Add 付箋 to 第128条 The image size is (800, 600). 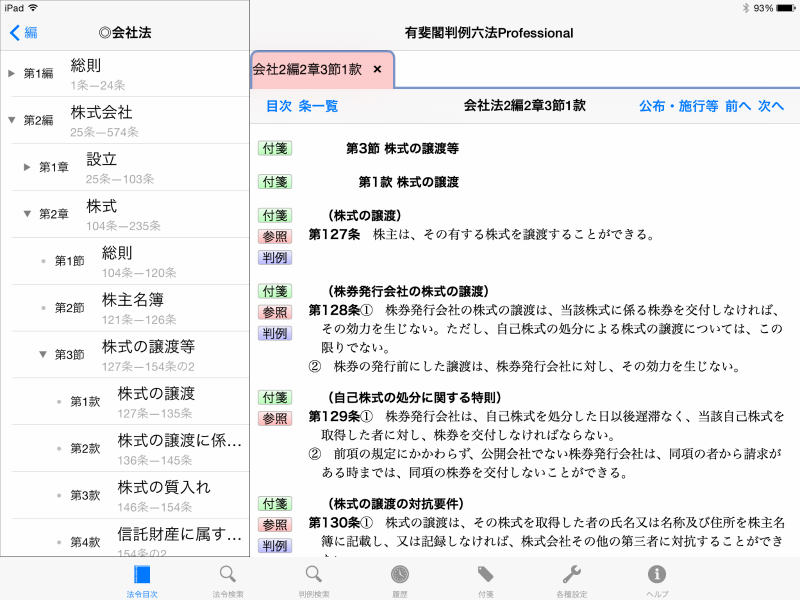pos(275,291)
